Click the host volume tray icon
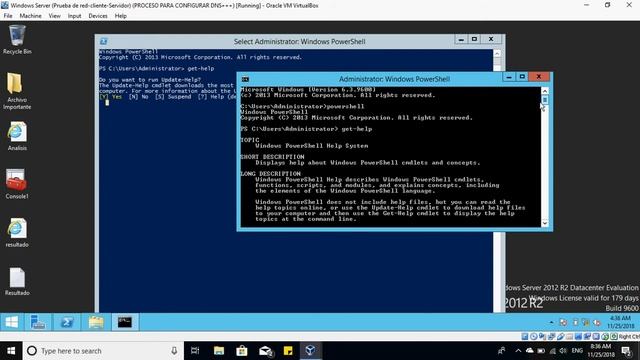This screenshot has width=640, height=360. 563,351
